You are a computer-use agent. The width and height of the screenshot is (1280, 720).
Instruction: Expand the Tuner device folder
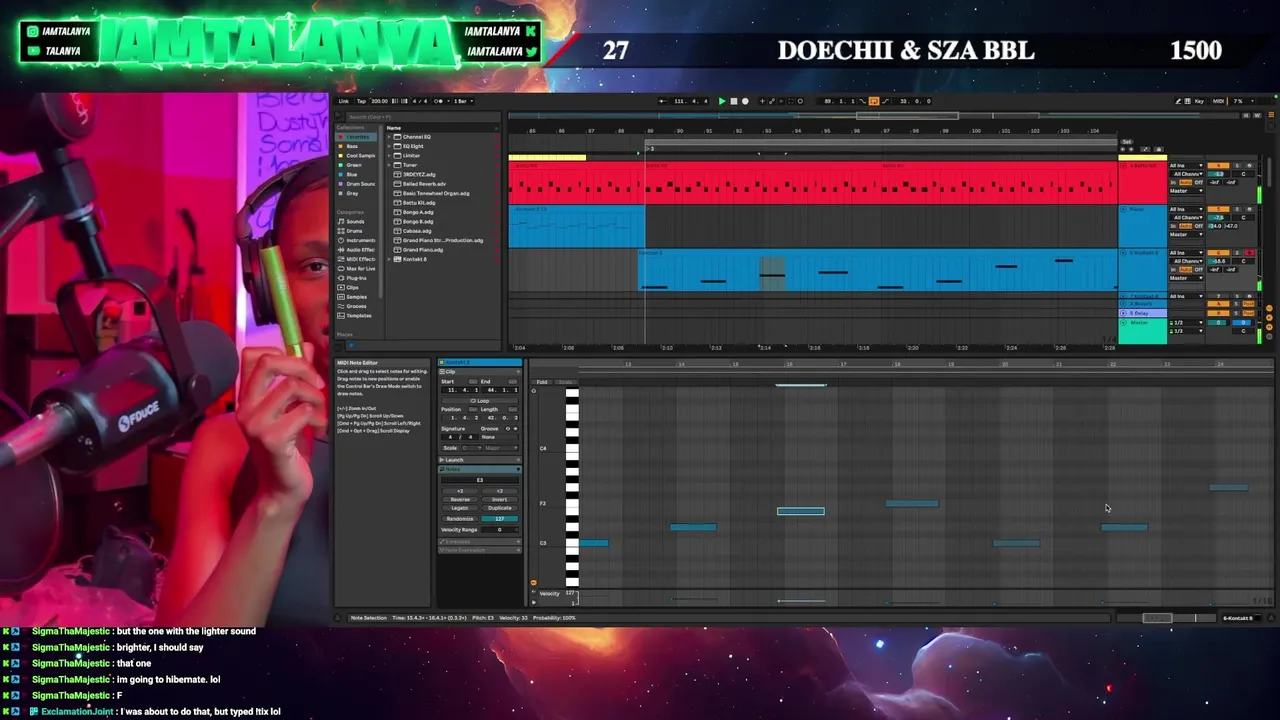389,165
